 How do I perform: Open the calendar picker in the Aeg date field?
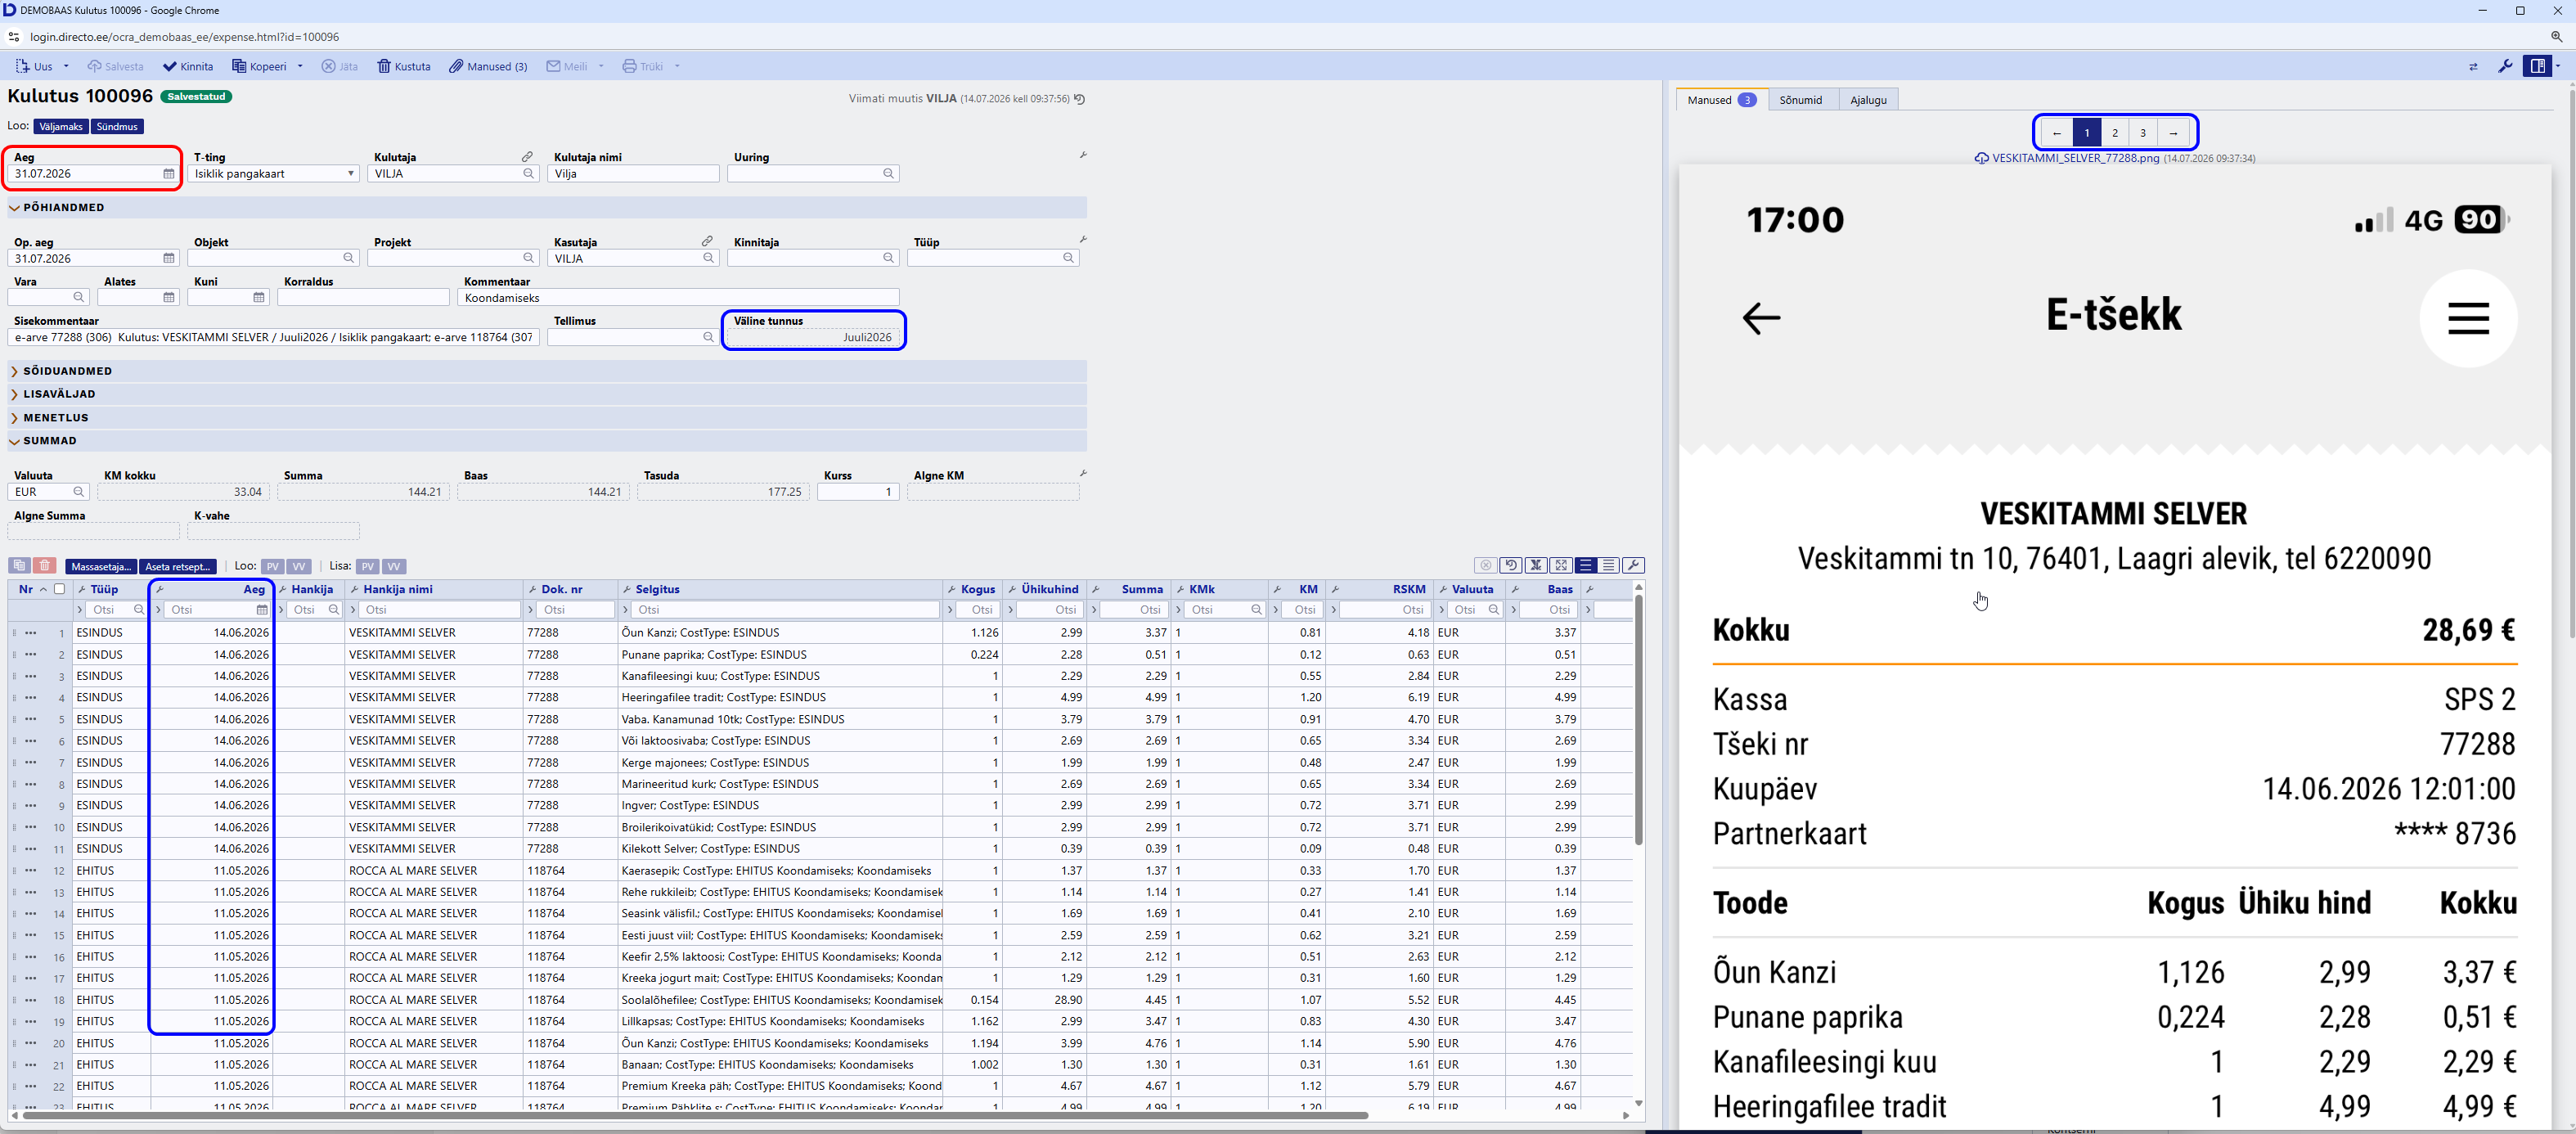pyautogui.click(x=169, y=174)
